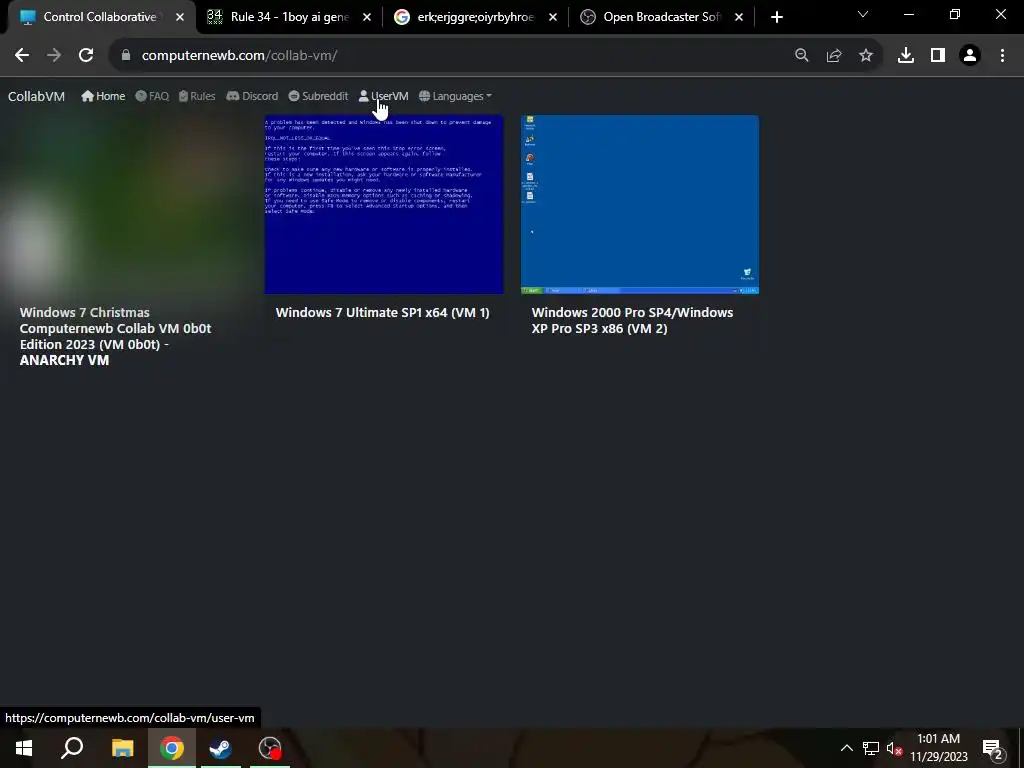Click the Windows 2000 Pro SP4 title
The height and width of the screenshot is (768, 1024).
click(x=632, y=321)
